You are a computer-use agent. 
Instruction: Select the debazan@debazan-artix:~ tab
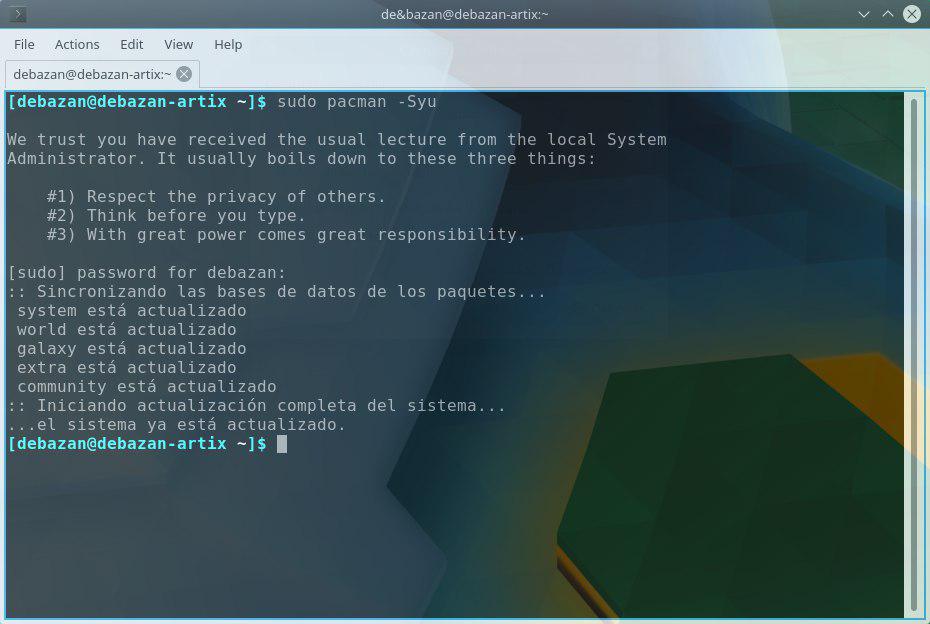point(92,74)
